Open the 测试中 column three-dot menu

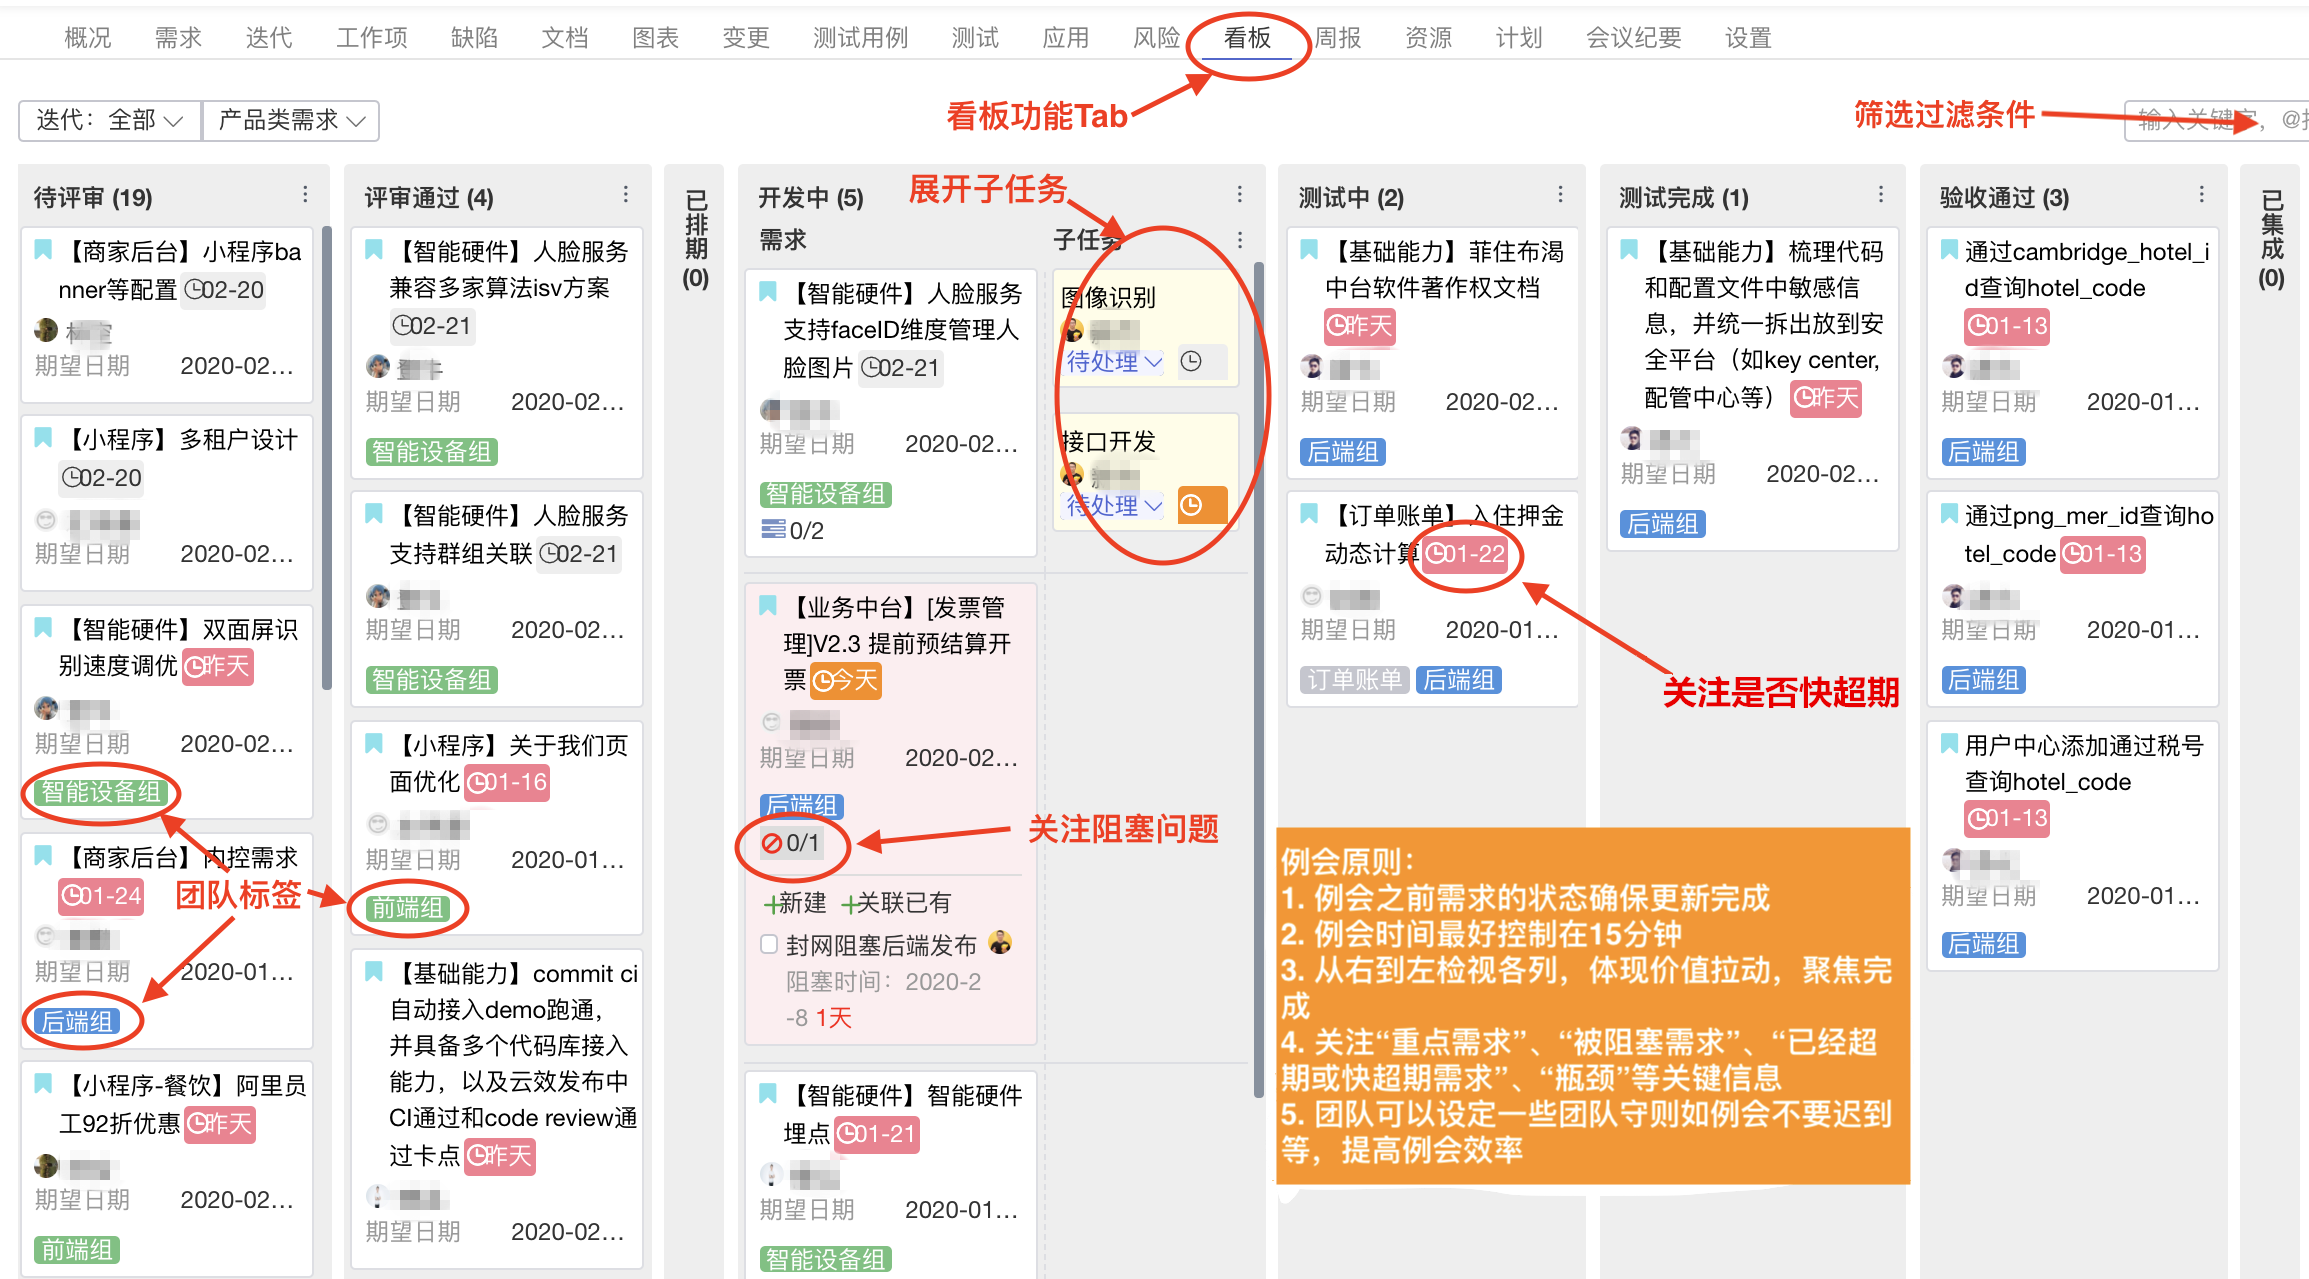(x=1560, y=195)
